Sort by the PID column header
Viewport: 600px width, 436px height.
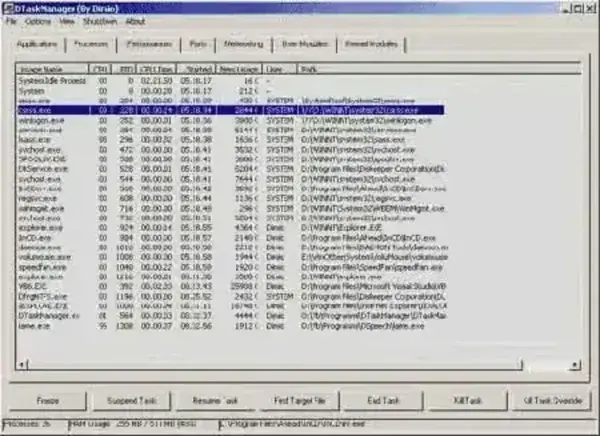(124, 69)
